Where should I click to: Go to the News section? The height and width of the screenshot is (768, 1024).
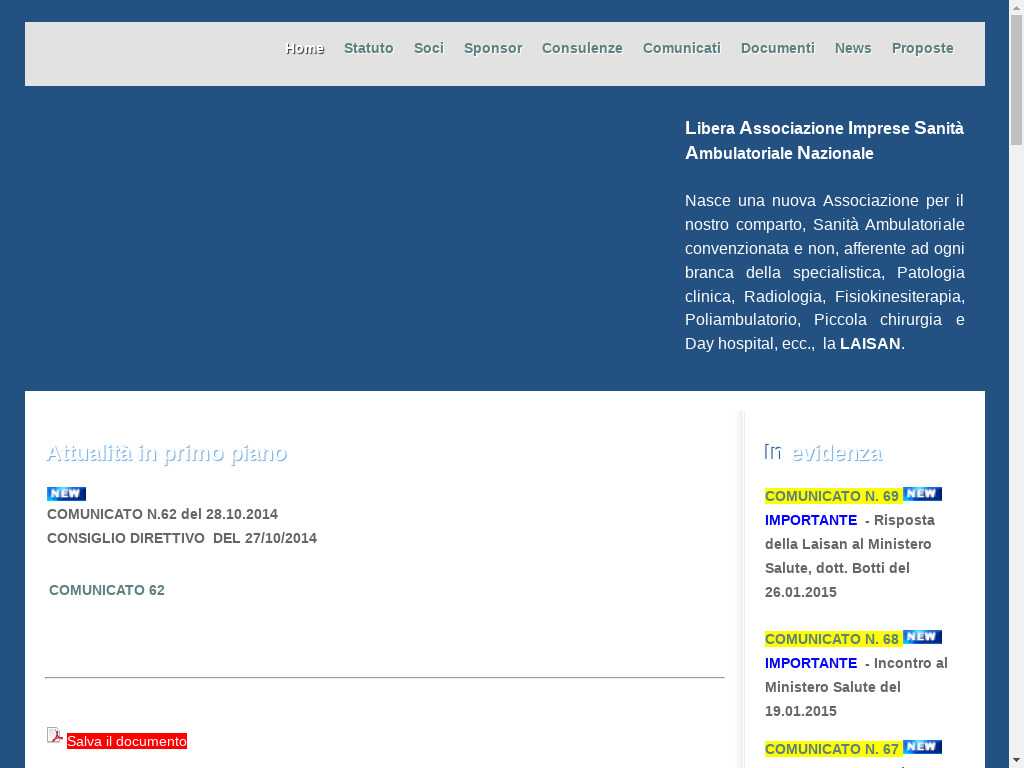(853, 48)
